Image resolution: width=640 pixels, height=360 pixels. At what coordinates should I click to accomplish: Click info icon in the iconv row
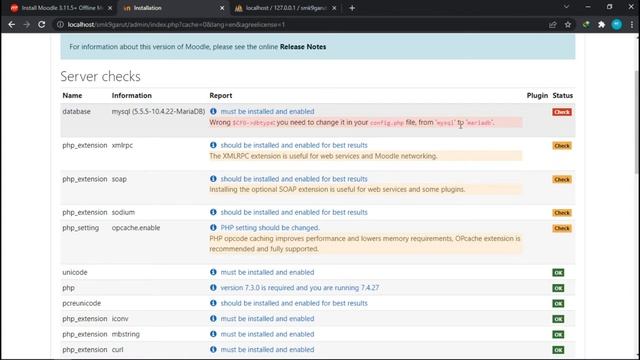click(x=213, y=318)
